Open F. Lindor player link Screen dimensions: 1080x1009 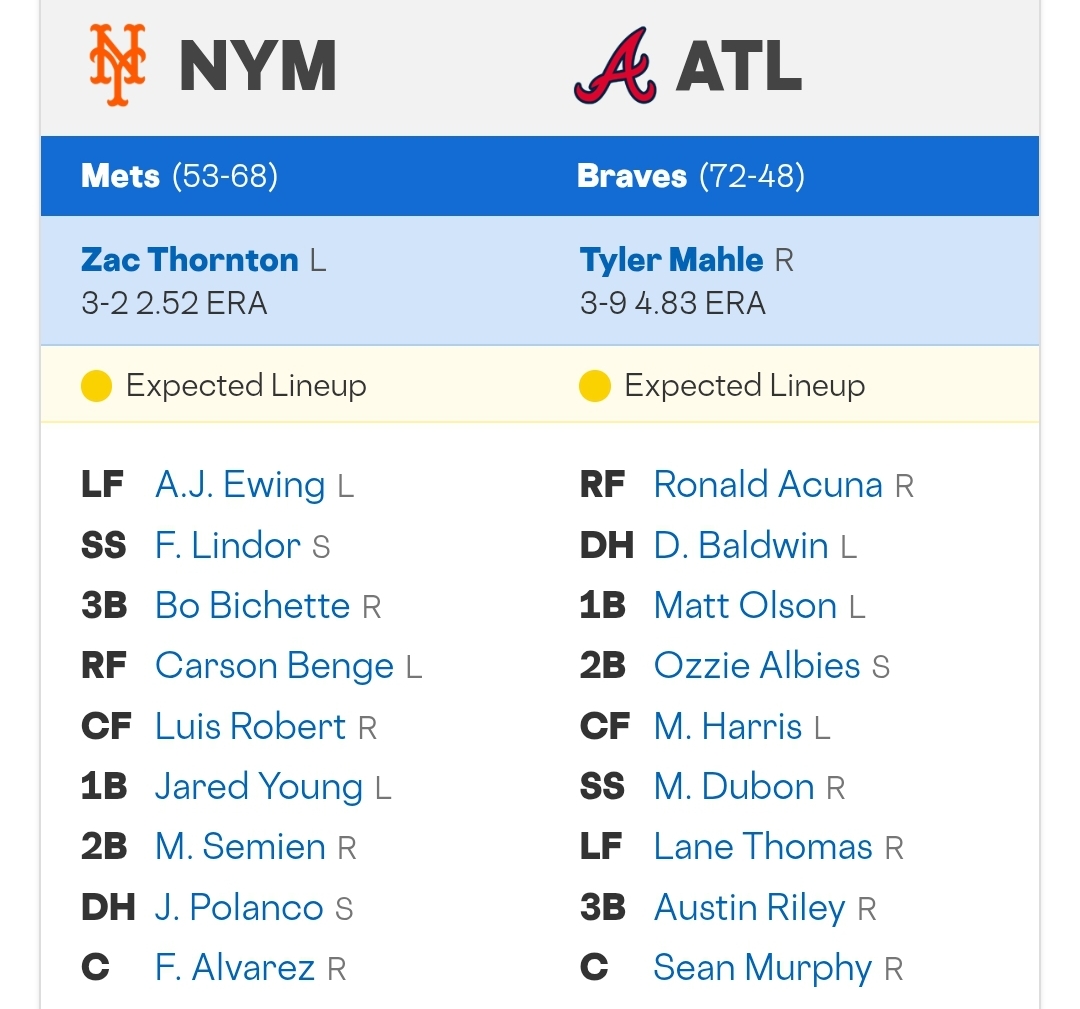227,545
